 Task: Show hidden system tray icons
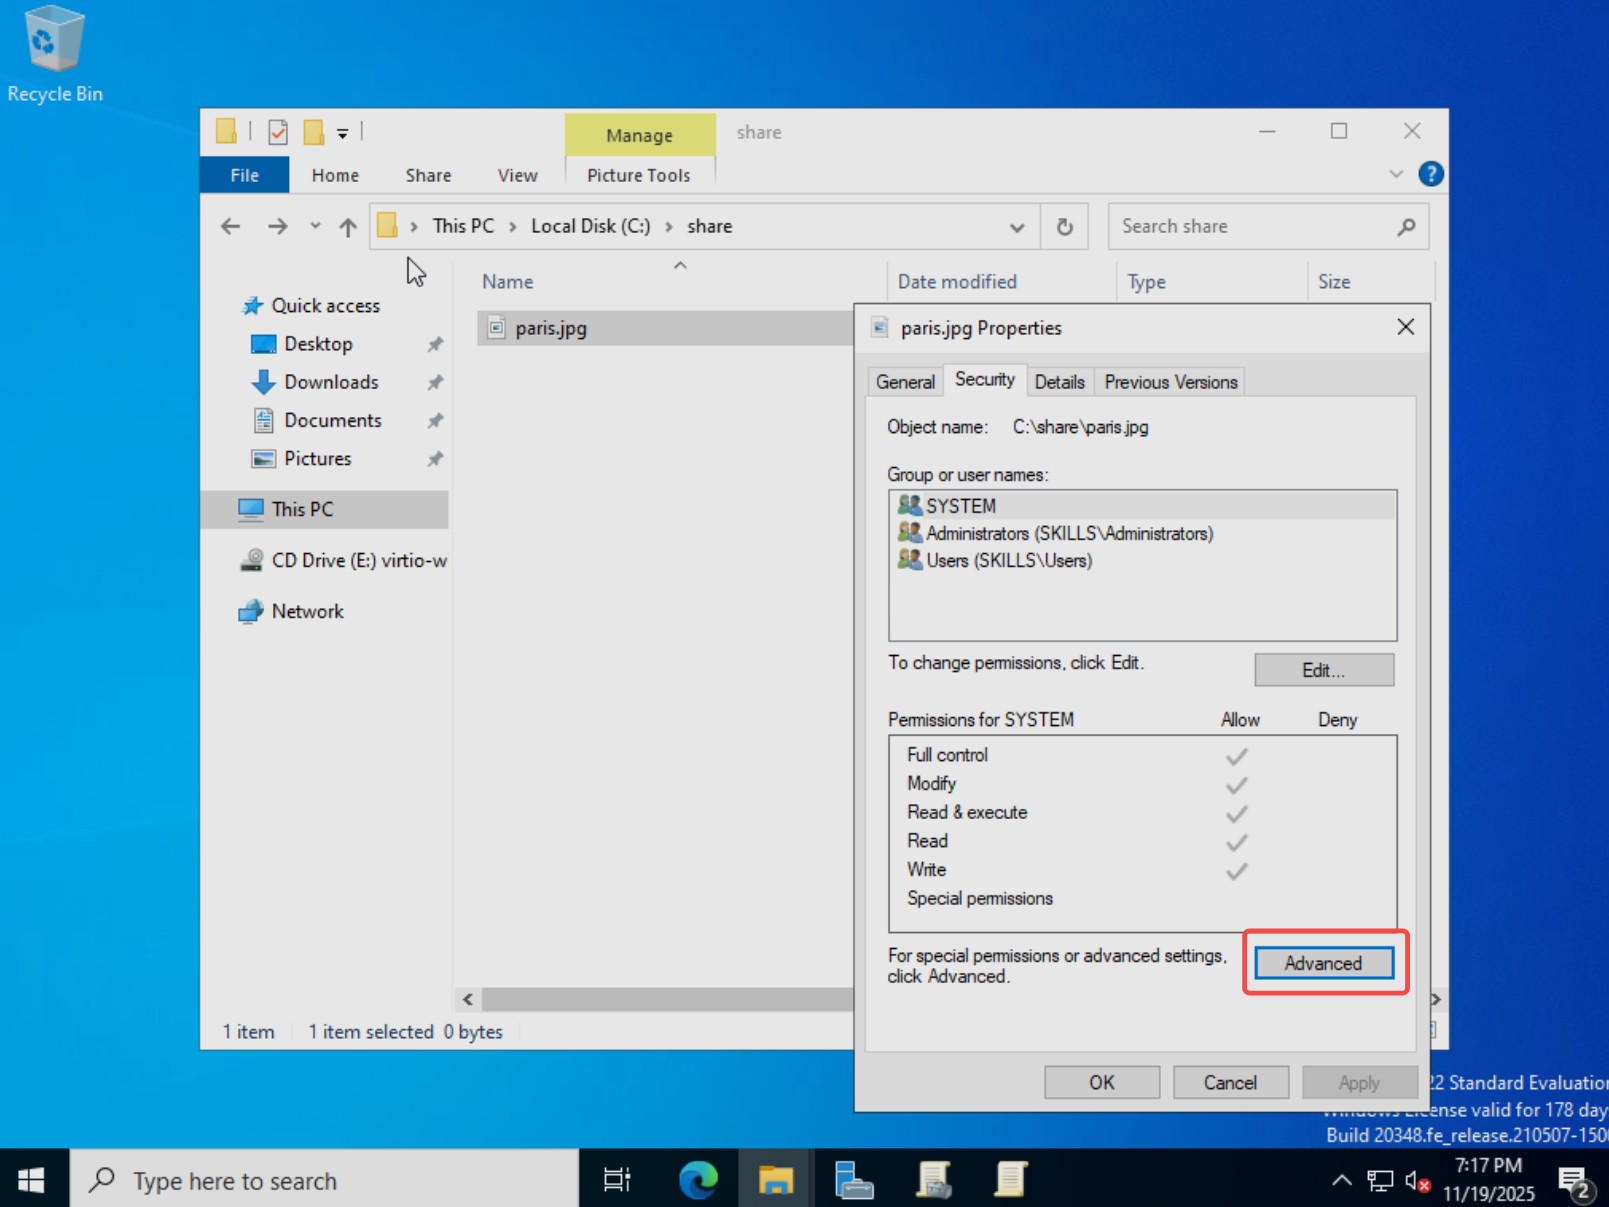click(x=1341, y=1181)
